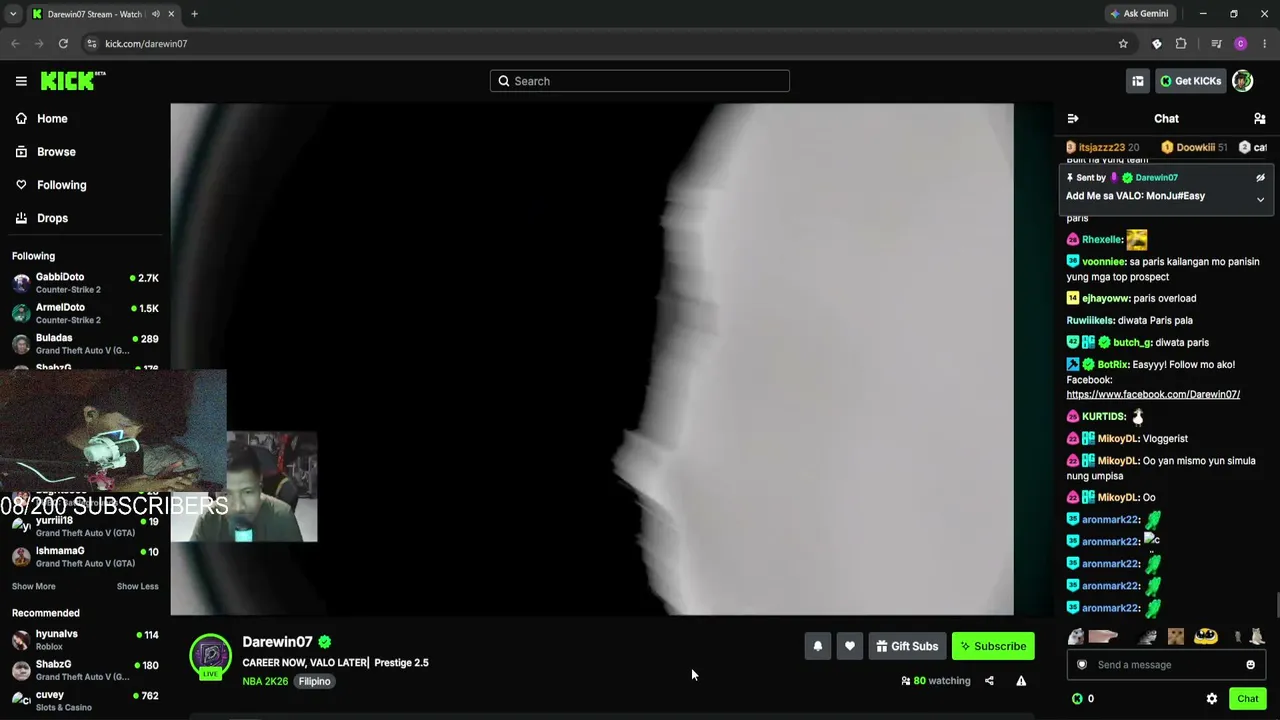Open the browser extensions puzzle icon
Screen dimensions: 1280x720
[1181, 44]
